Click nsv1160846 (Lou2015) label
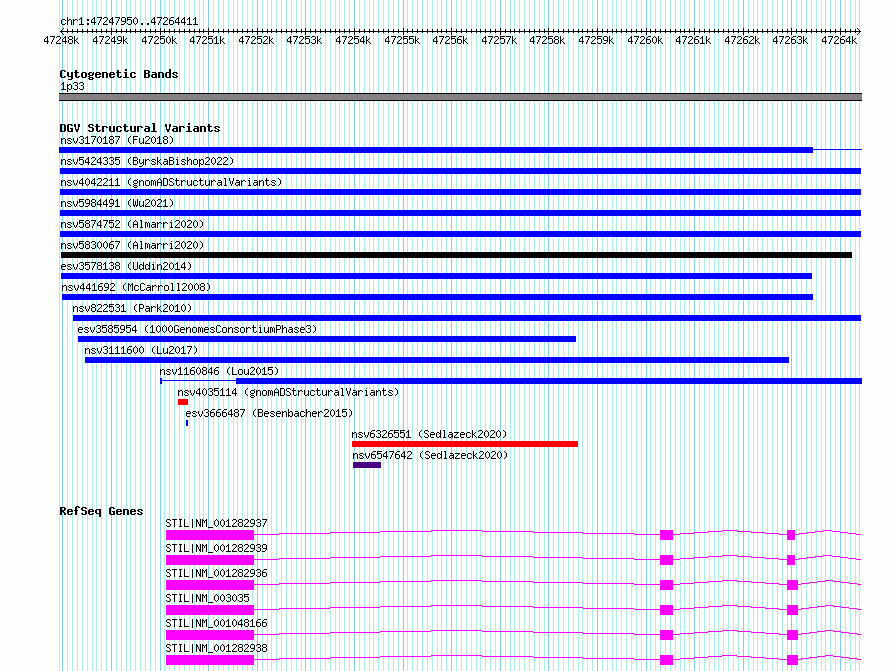The height and width of the screenshot is (671, 890). [219, 371]
